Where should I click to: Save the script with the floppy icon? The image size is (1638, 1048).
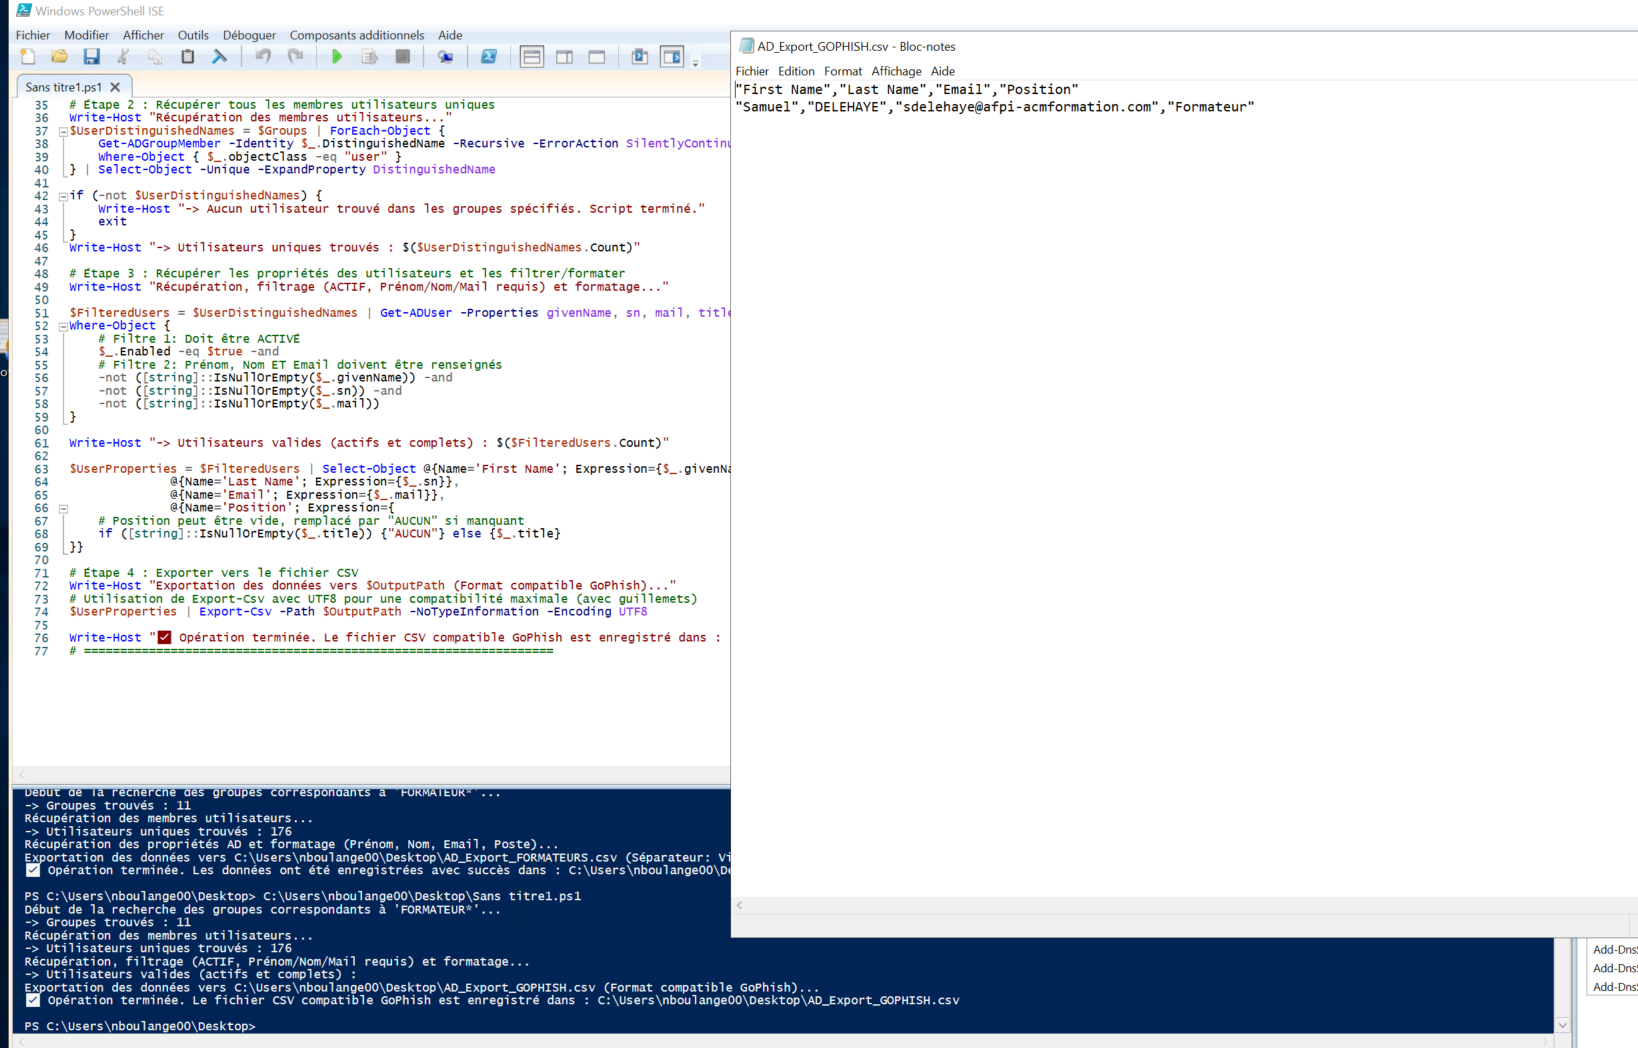pos(91,57)
